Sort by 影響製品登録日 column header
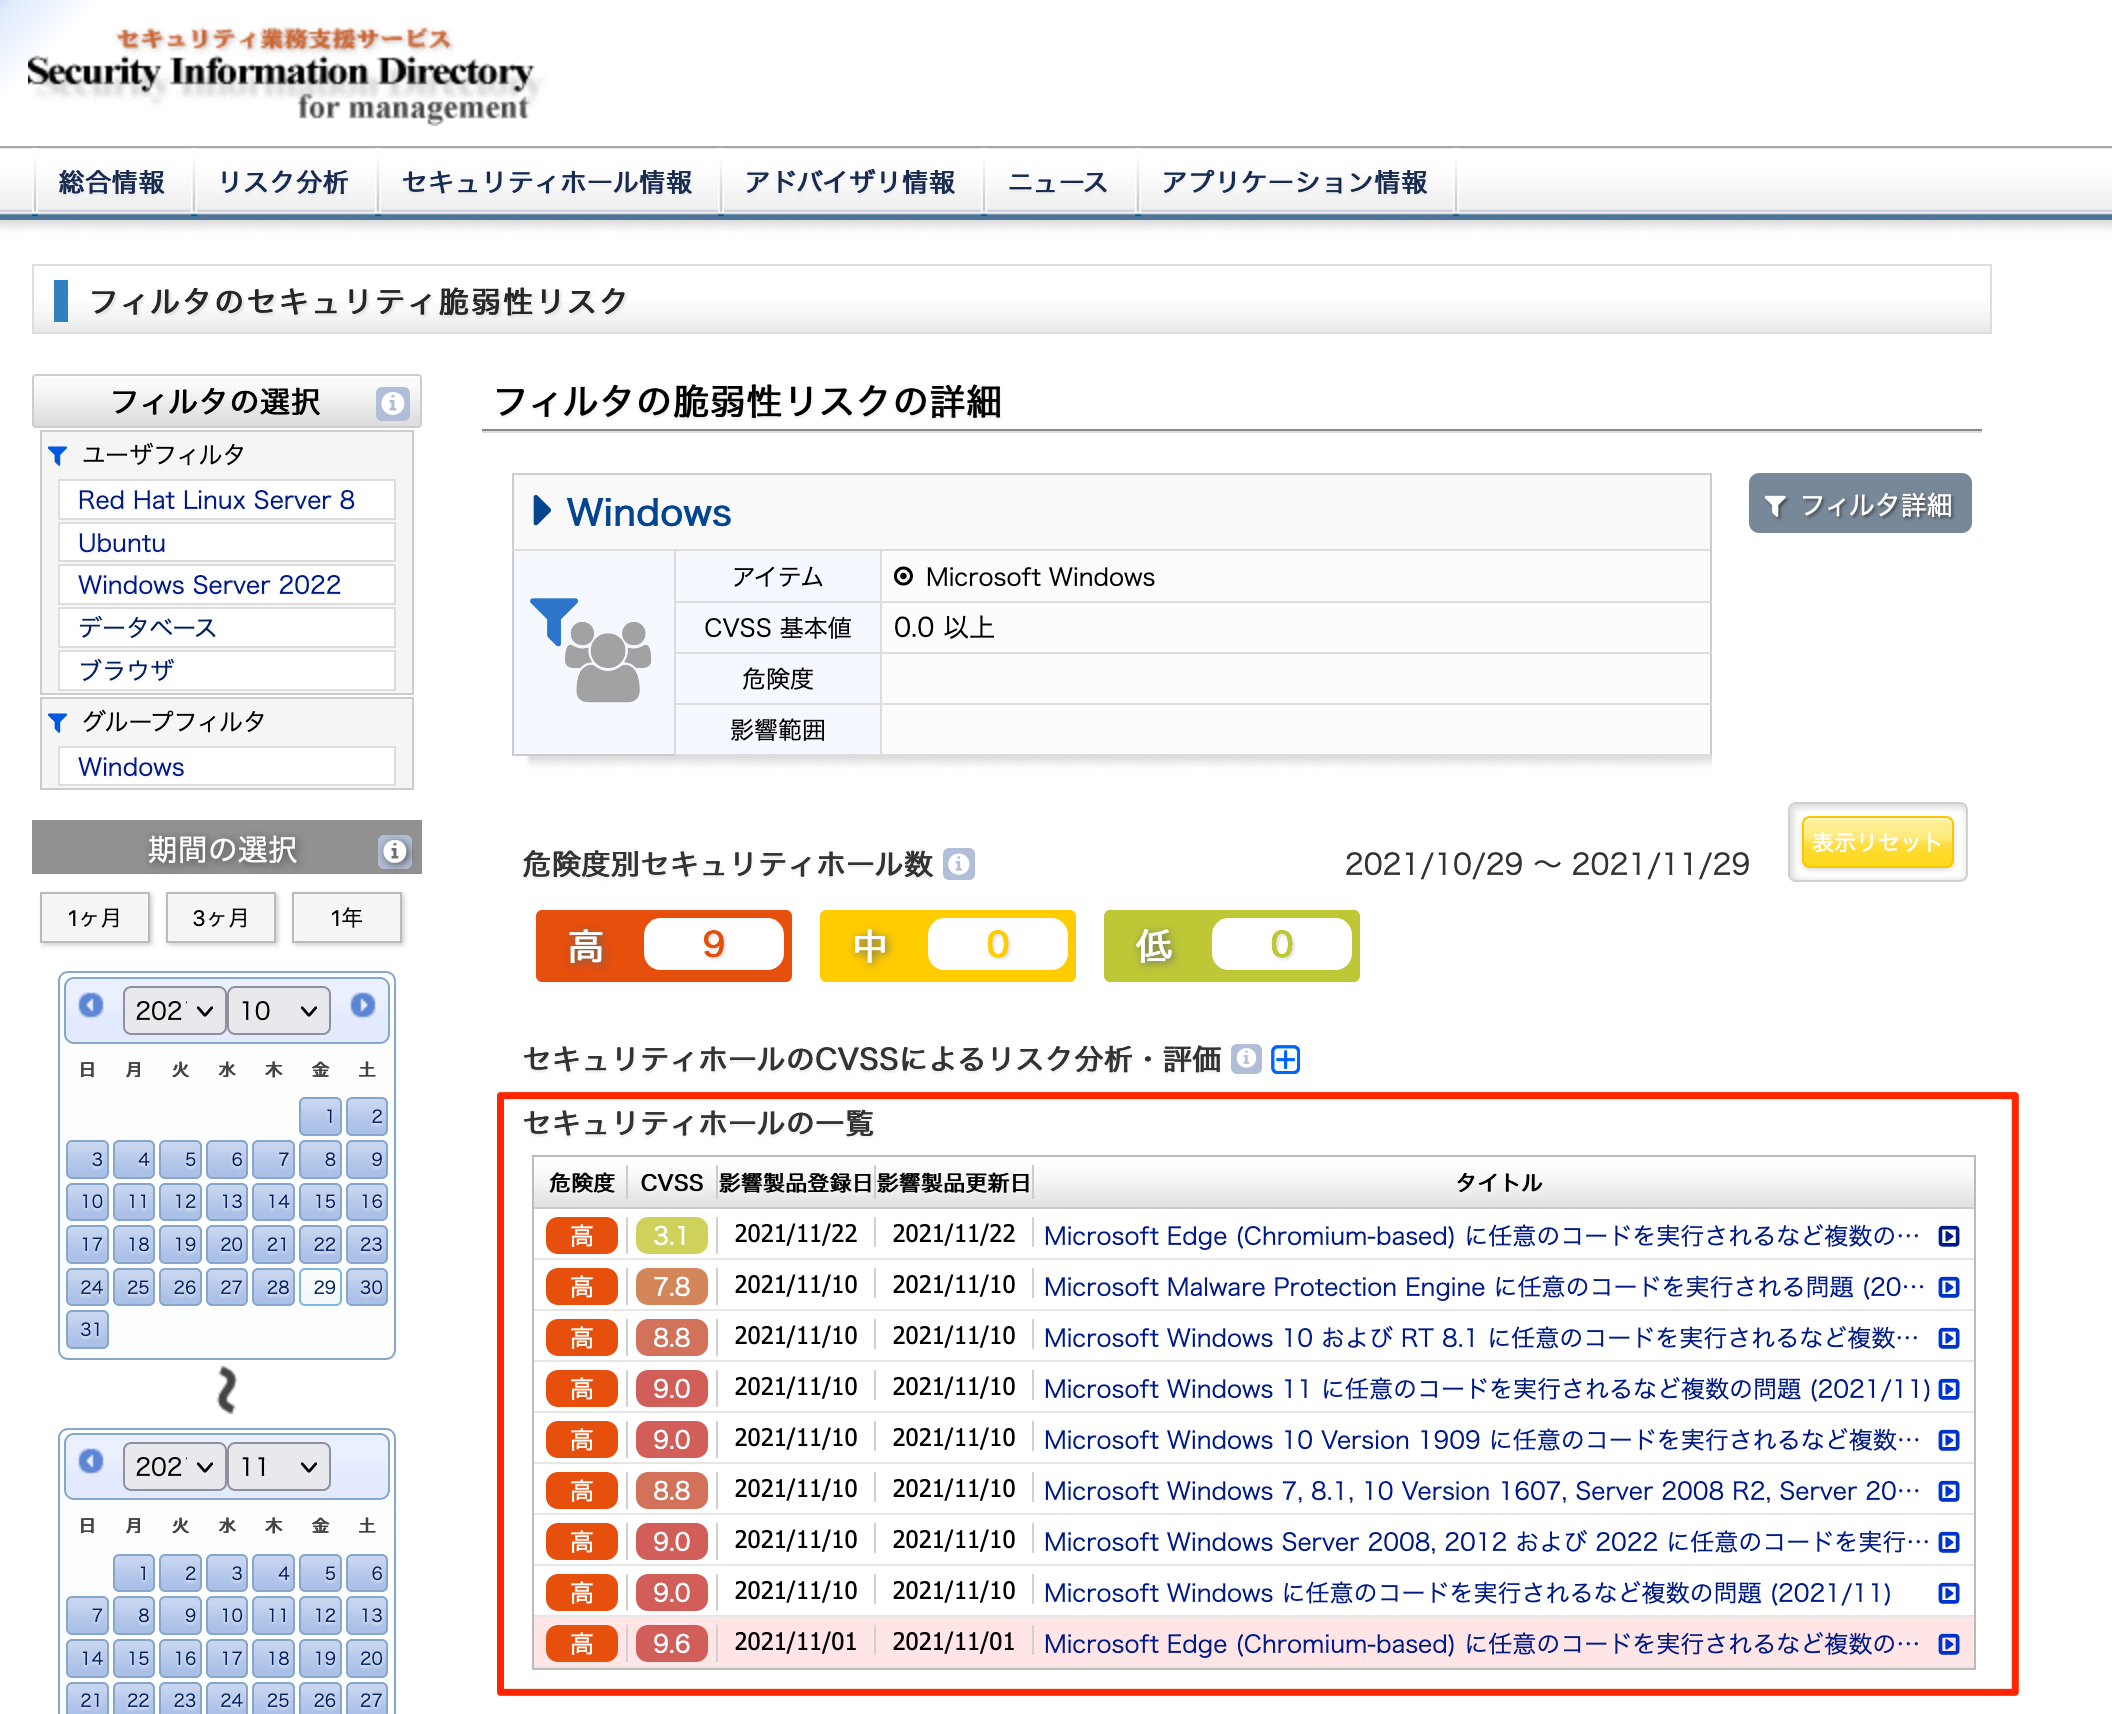 point(796,1183)
